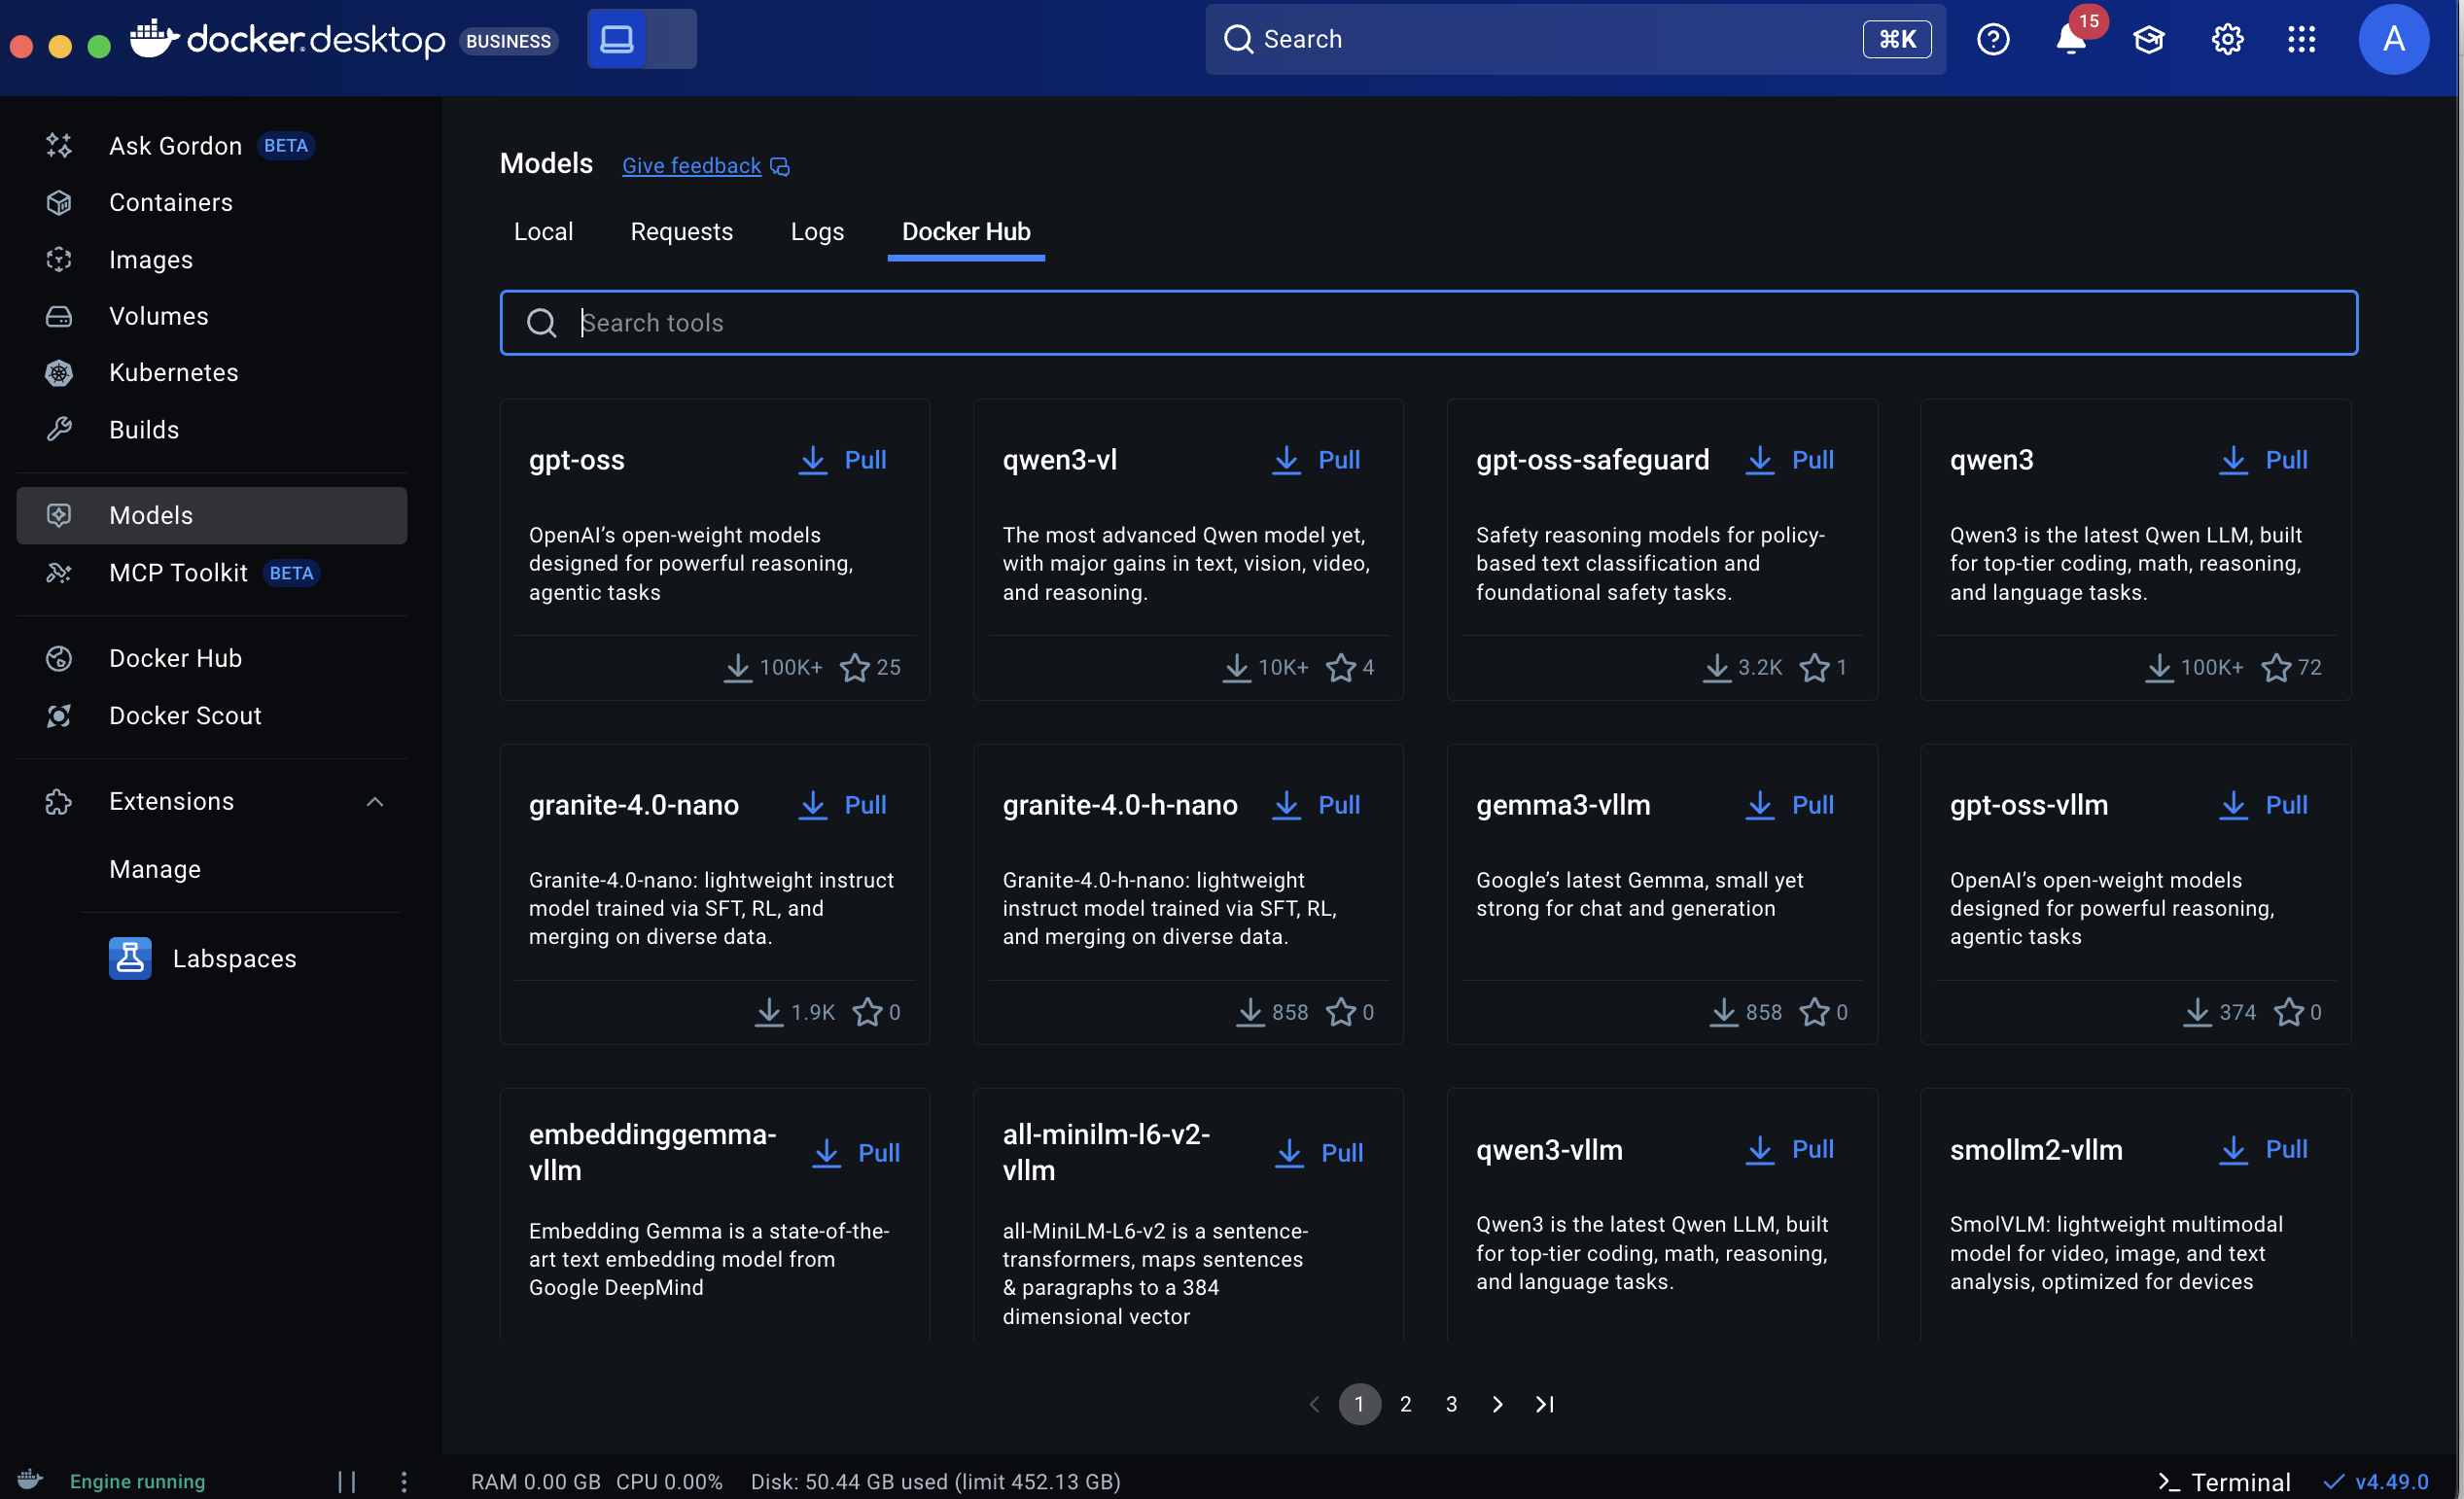Toggle the local/cloud mode switch in header
Viewport: 2464px width, 1499px height.
[641, 40]
